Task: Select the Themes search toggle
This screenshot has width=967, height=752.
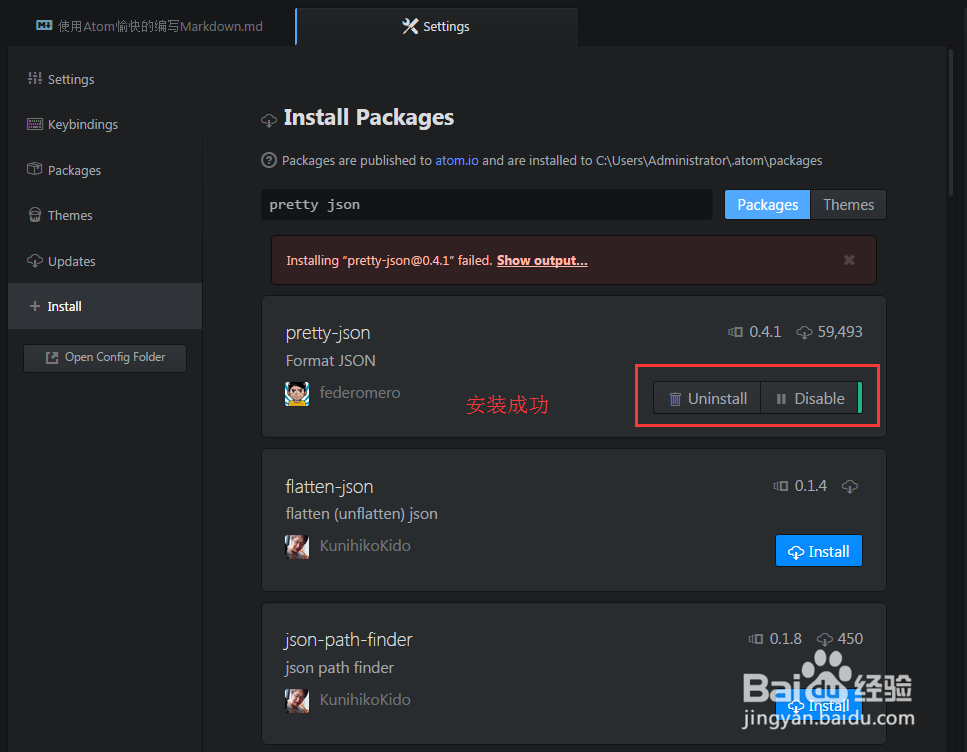Action: (848, 205)
